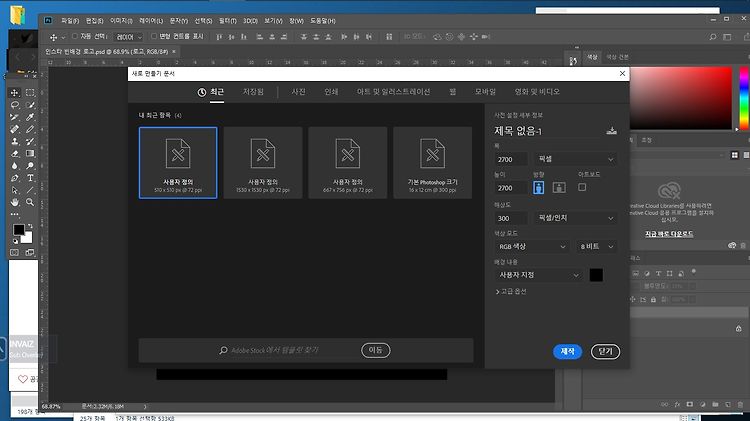Open the auto-select Layer dropdown

coord(129,37)
